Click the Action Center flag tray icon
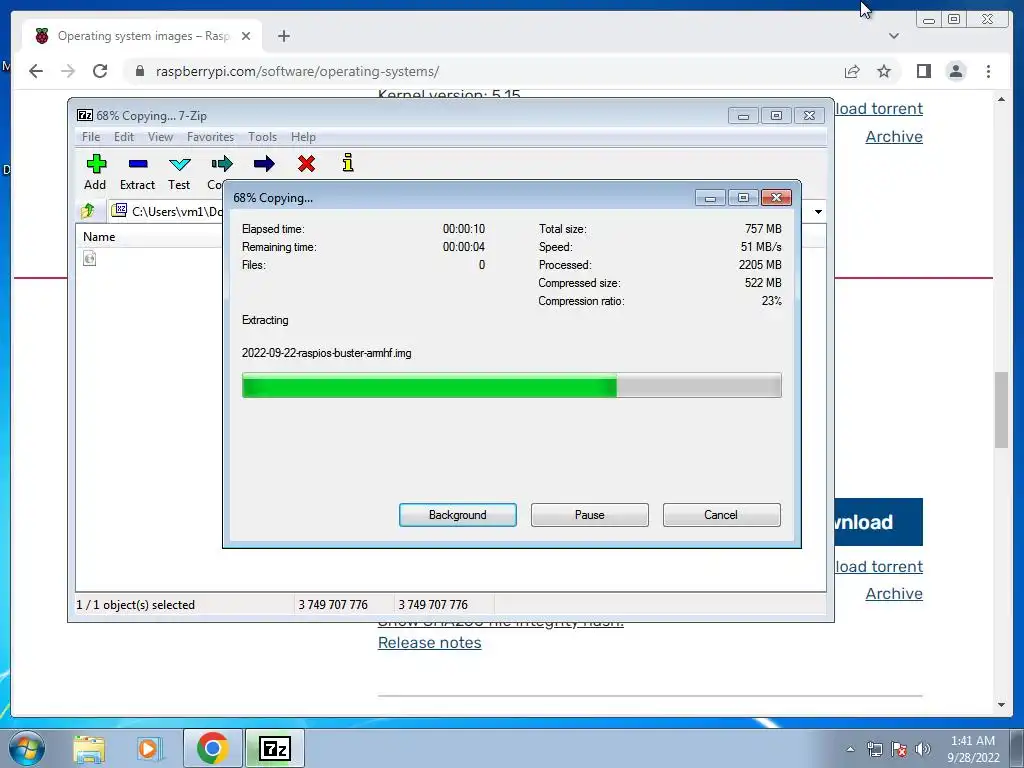 pos(899,749)
